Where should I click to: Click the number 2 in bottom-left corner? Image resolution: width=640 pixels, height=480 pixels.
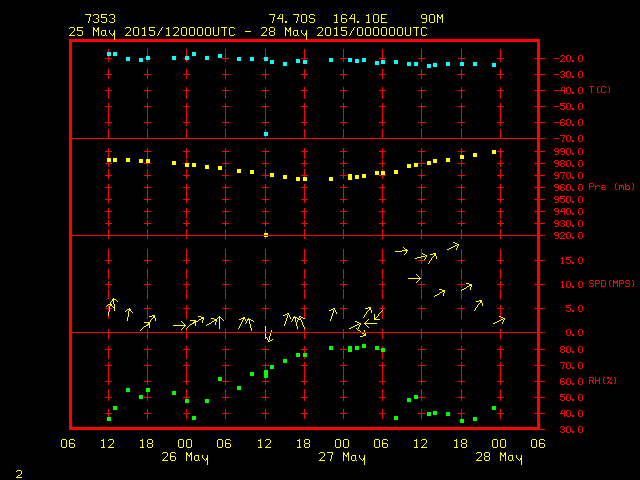pos(19,472)
